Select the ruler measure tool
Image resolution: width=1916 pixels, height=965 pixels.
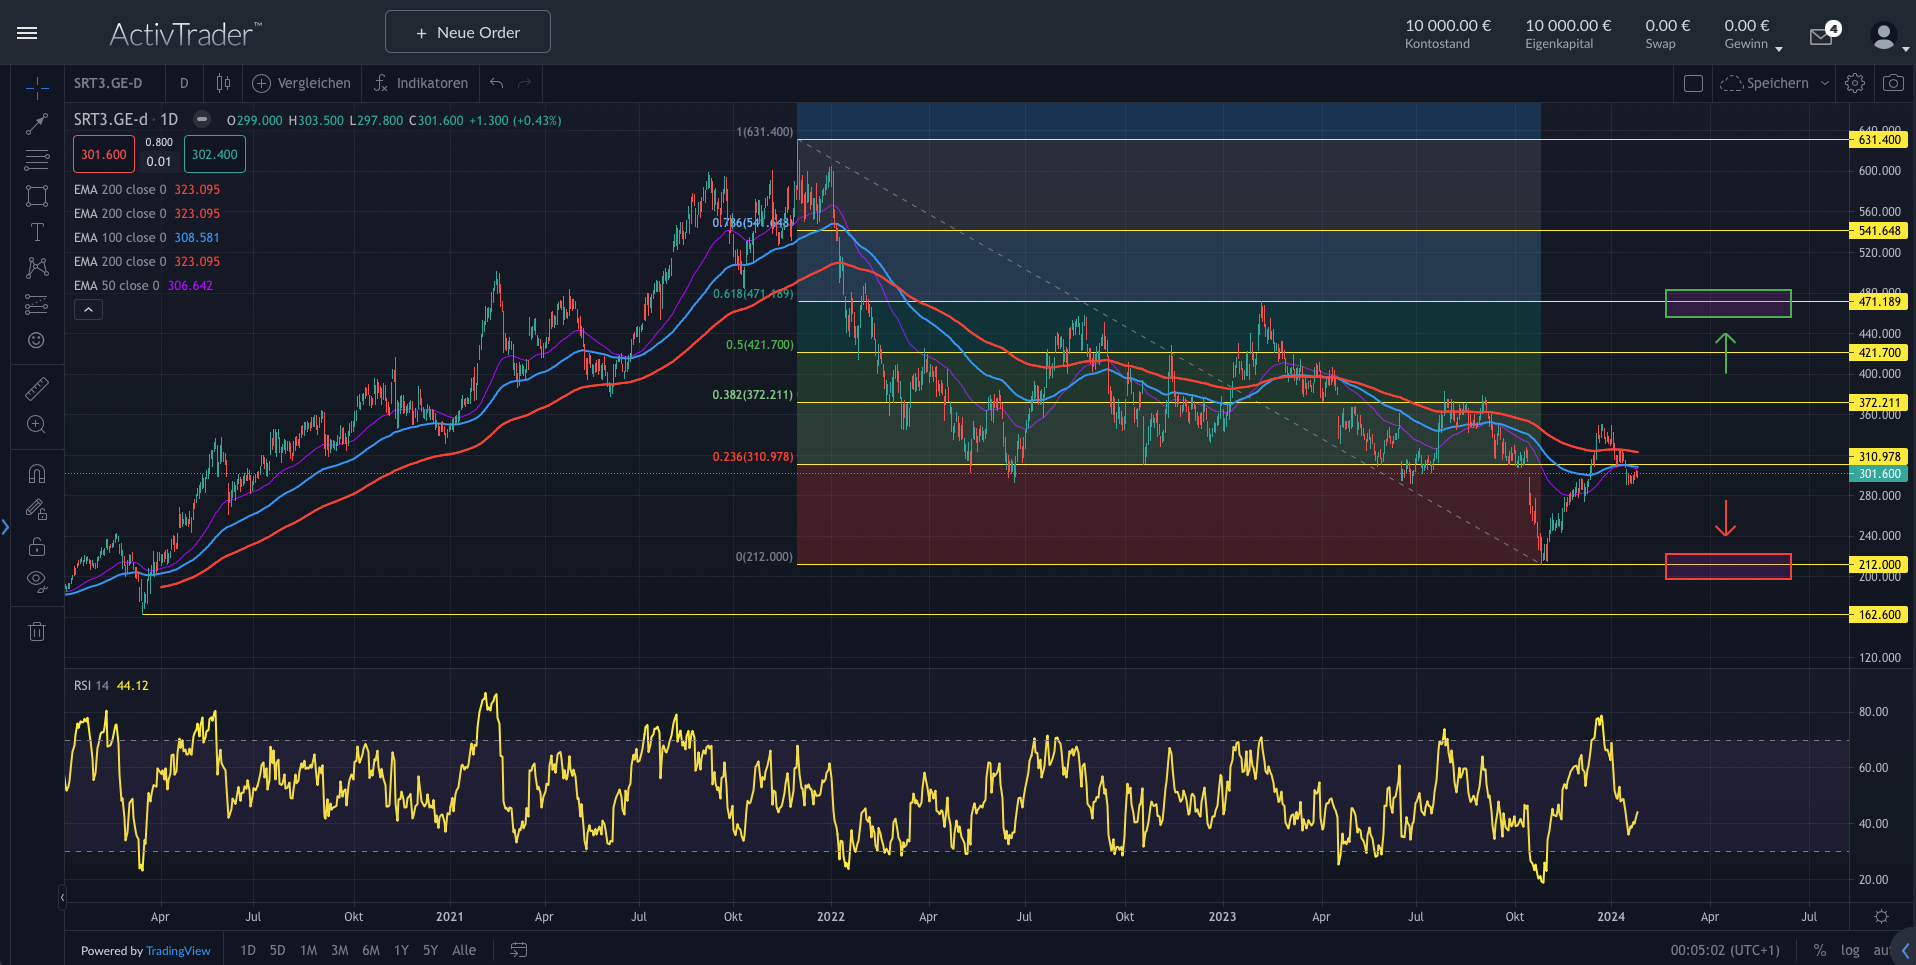[x=37, y=389]
